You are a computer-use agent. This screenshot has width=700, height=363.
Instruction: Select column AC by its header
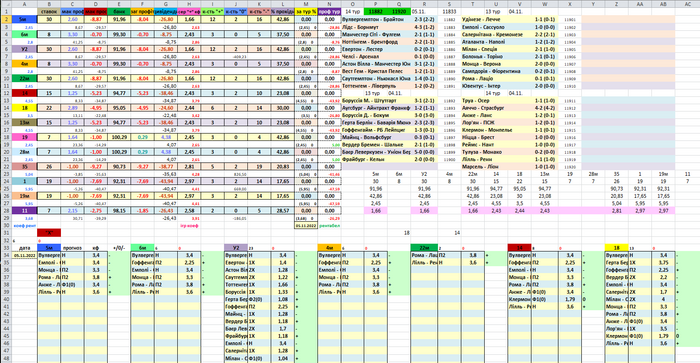(x=688, y=4)
